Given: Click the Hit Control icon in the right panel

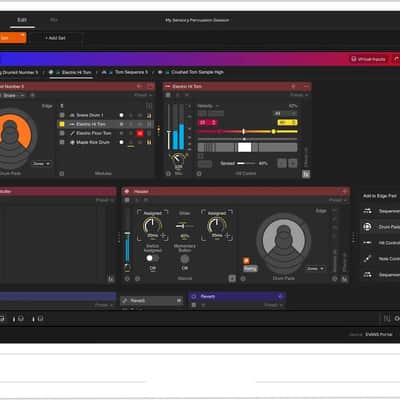Looking at the screenshot, I should [x=367, y=243].
